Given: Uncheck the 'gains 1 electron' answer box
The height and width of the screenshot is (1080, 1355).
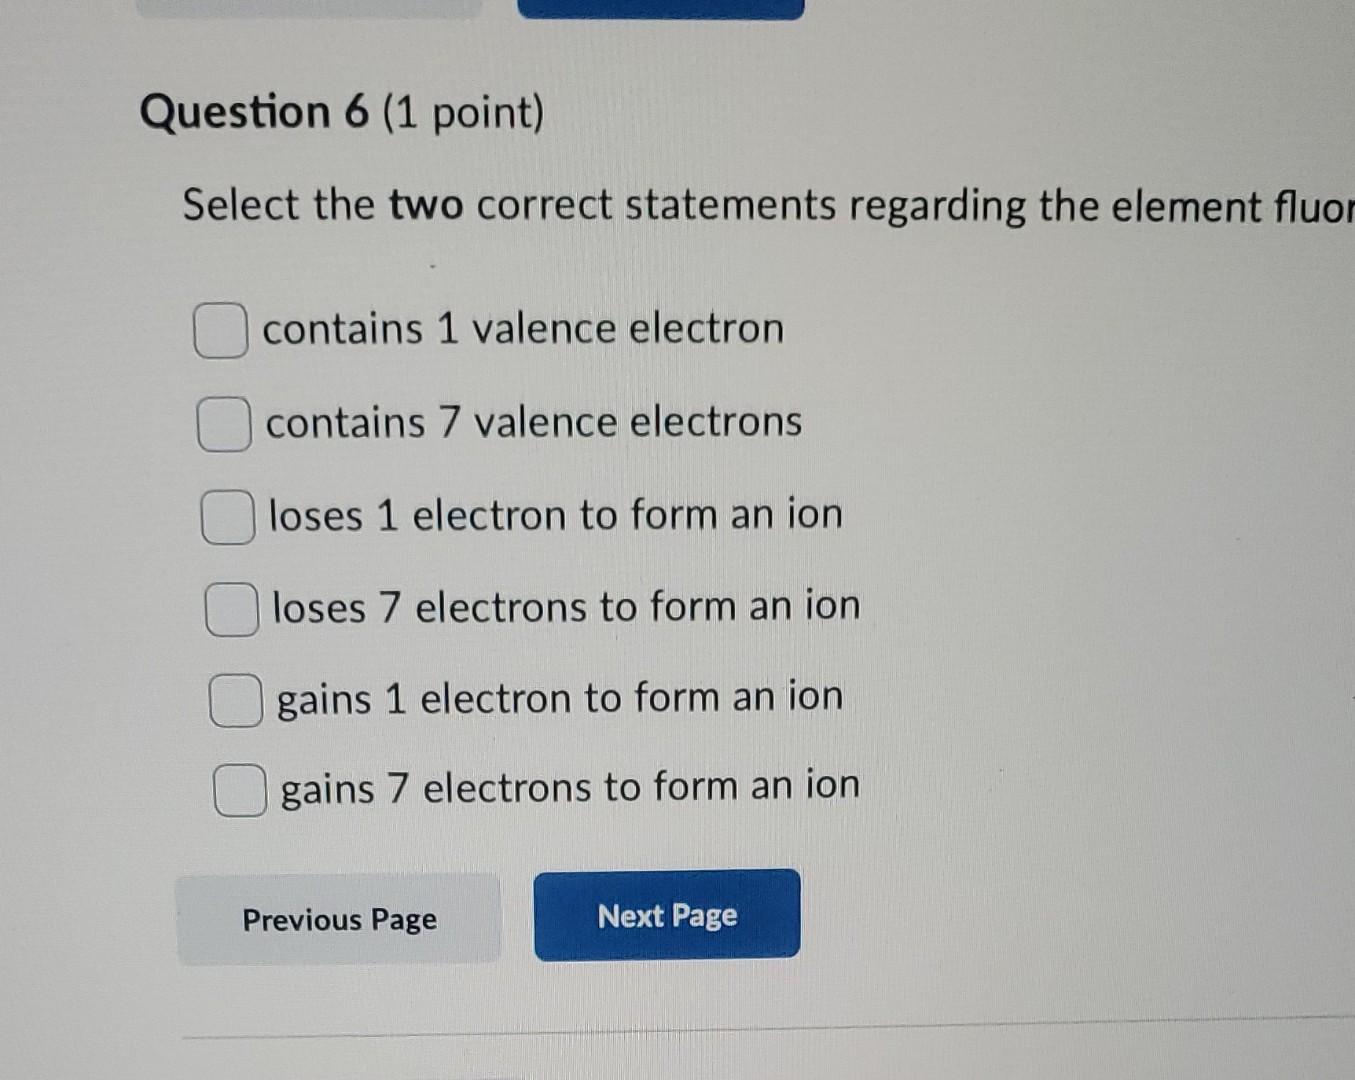Looking at the screenshot, I should tap(233, 701).
